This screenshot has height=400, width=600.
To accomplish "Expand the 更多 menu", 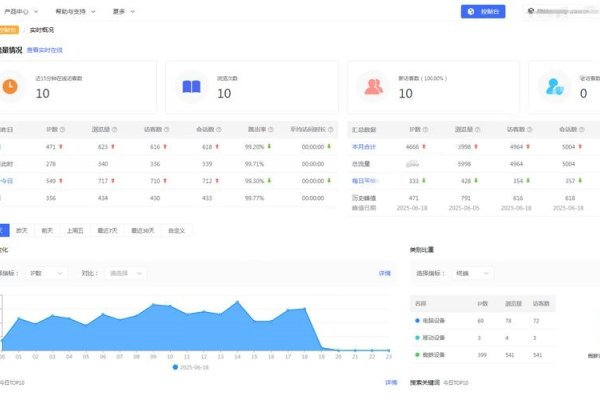I will tap(124, 11).
